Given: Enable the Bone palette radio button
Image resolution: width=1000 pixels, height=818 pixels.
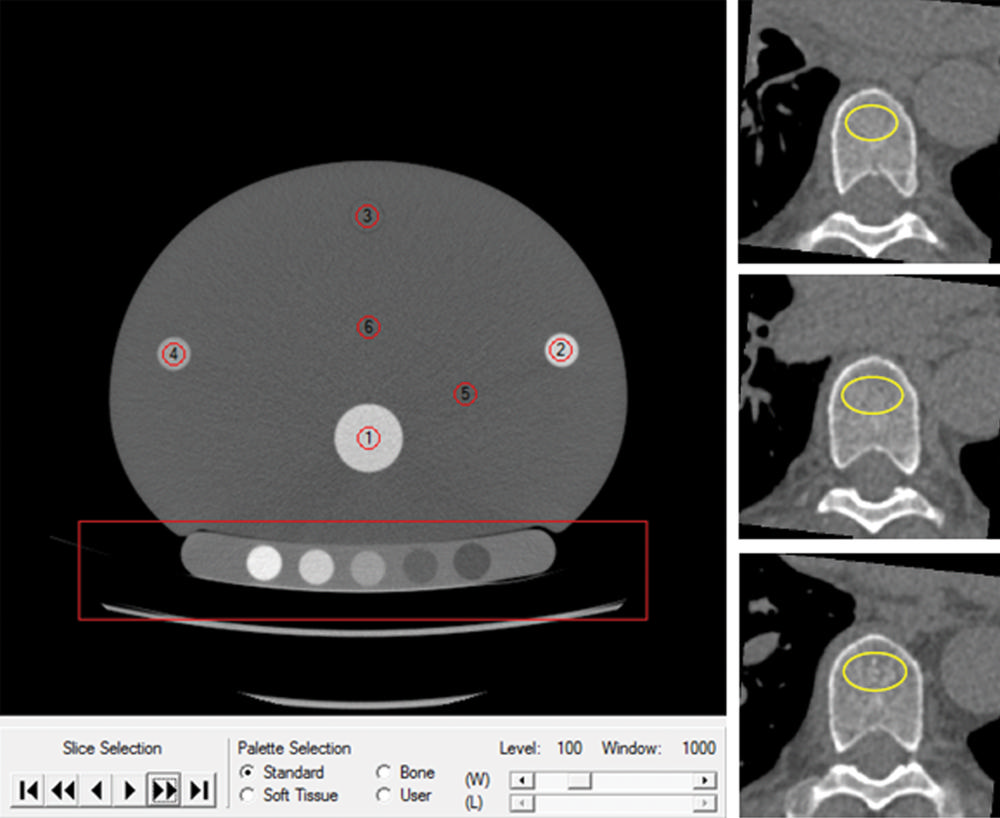Looking at the screenshot, I should (382, 773).
